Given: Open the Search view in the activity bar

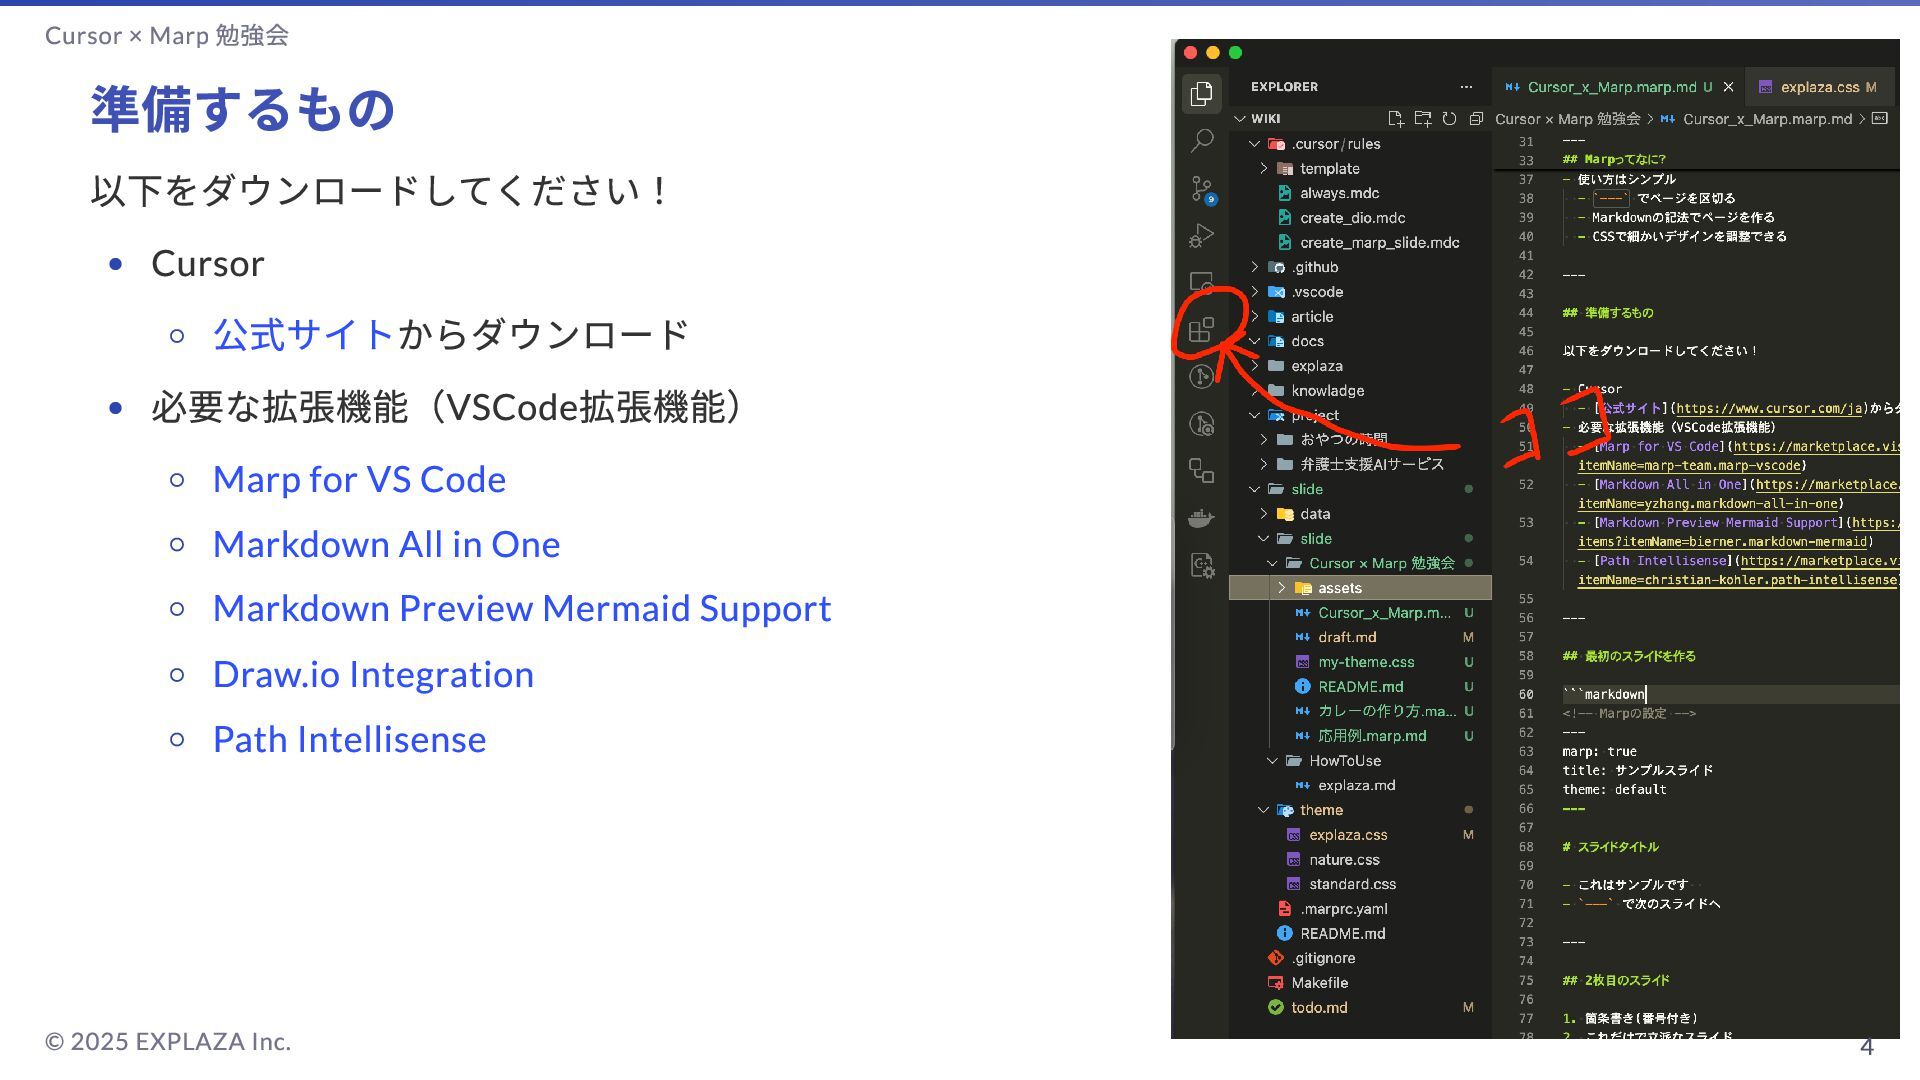Looking at the screenshot, I should pos(1201,141).
